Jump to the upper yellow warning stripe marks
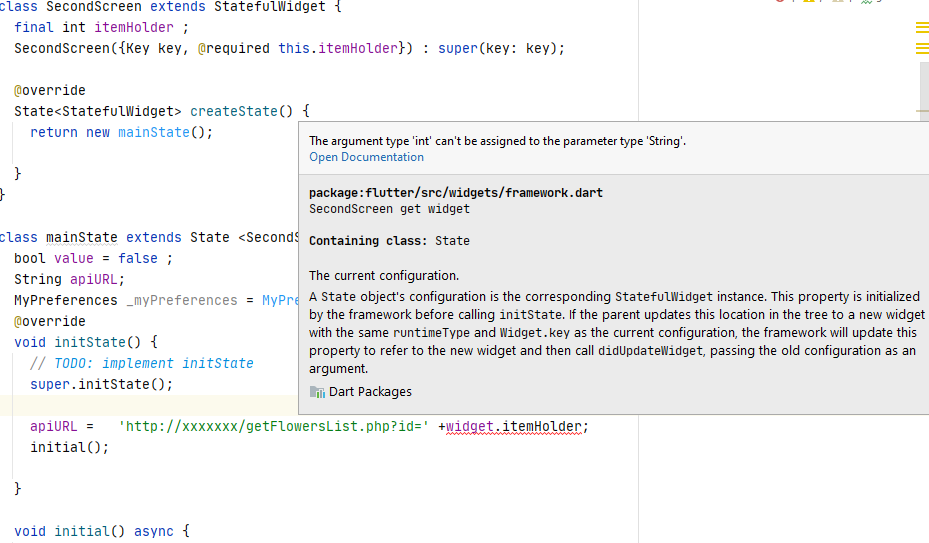 tap(922, 27)
